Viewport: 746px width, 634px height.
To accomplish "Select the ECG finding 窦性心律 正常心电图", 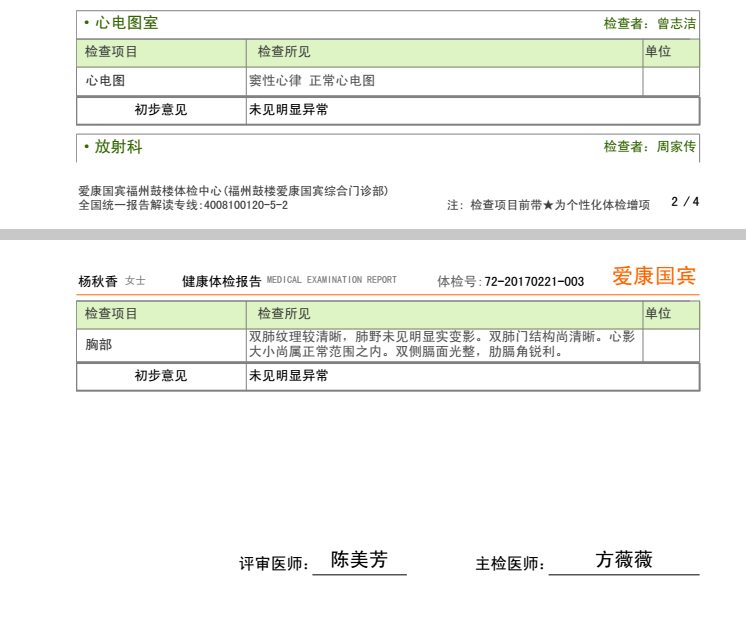I will [x=312, y=80].
